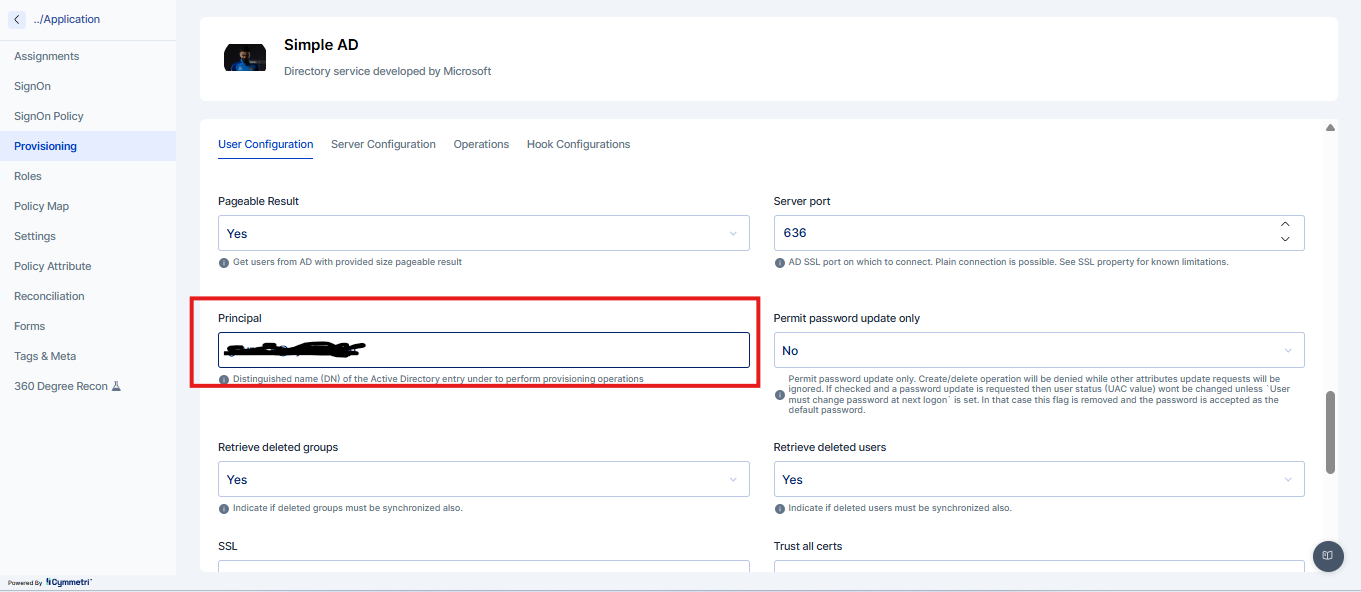Click info icon under Principal field
The width and height of the screenshot is (1361, 592).
[x=223, y=379]
